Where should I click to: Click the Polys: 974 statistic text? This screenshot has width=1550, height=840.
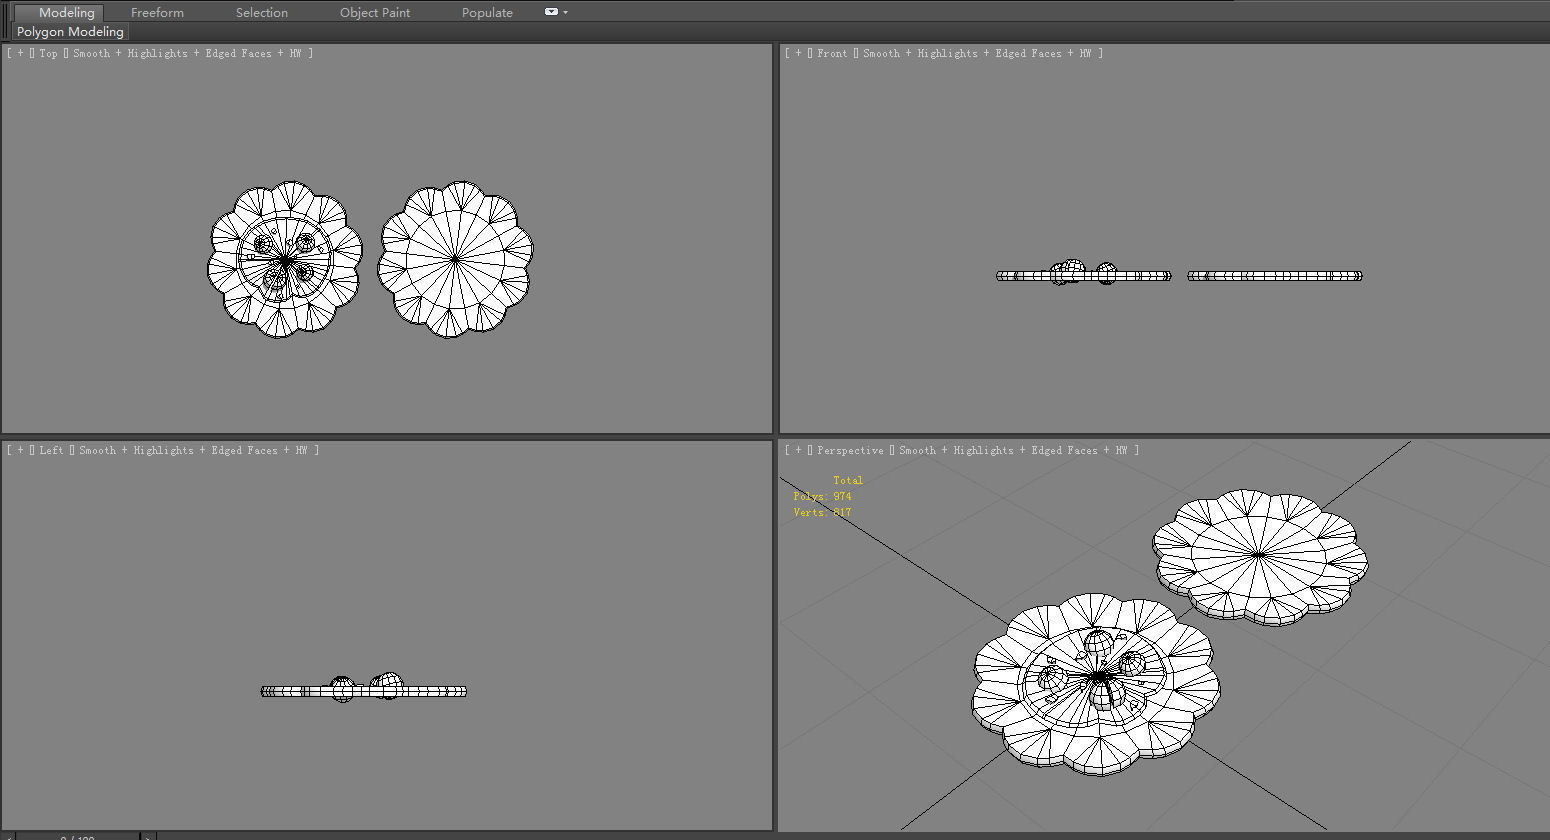point(822,496)
